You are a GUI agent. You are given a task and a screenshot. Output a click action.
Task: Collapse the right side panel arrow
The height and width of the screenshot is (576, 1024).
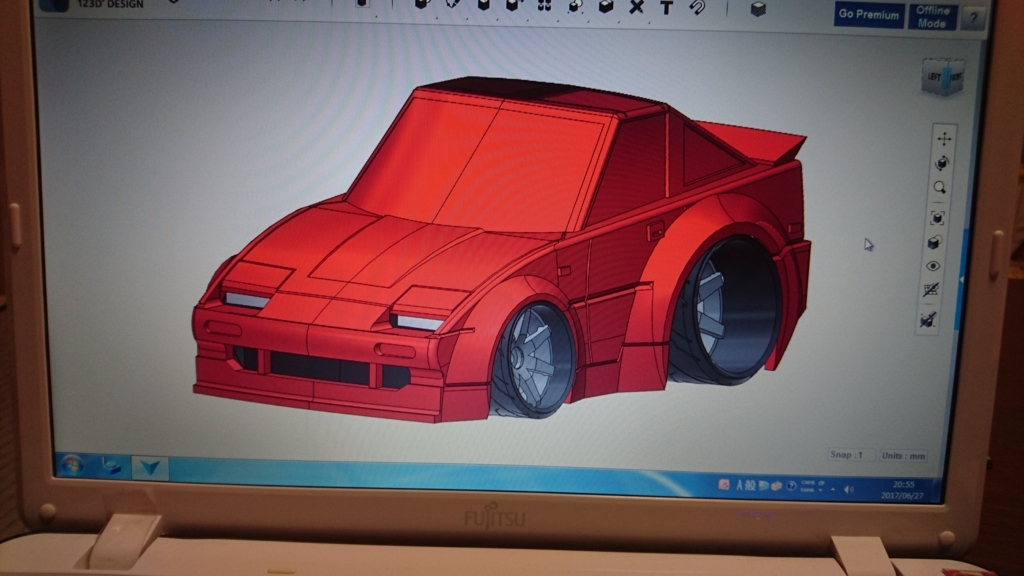click(x=961, y=280)
